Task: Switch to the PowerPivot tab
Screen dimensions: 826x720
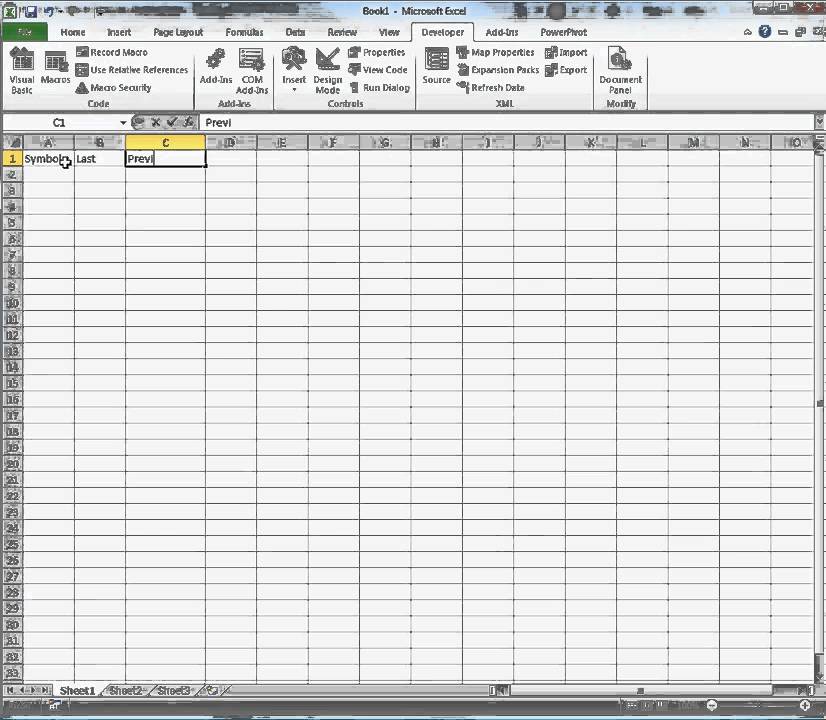Action: click(x=563, y=32)
